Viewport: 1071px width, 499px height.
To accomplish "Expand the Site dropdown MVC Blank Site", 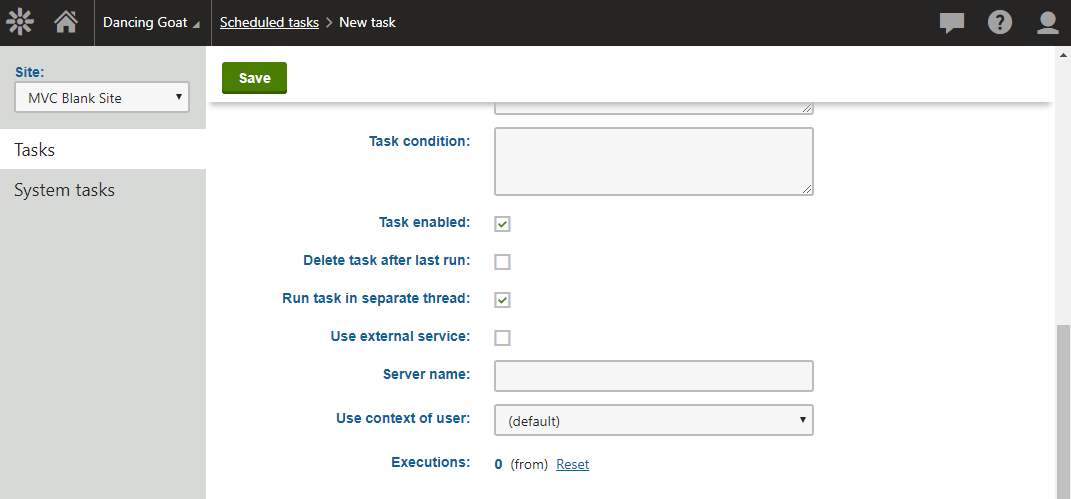I will coord(102,98).
